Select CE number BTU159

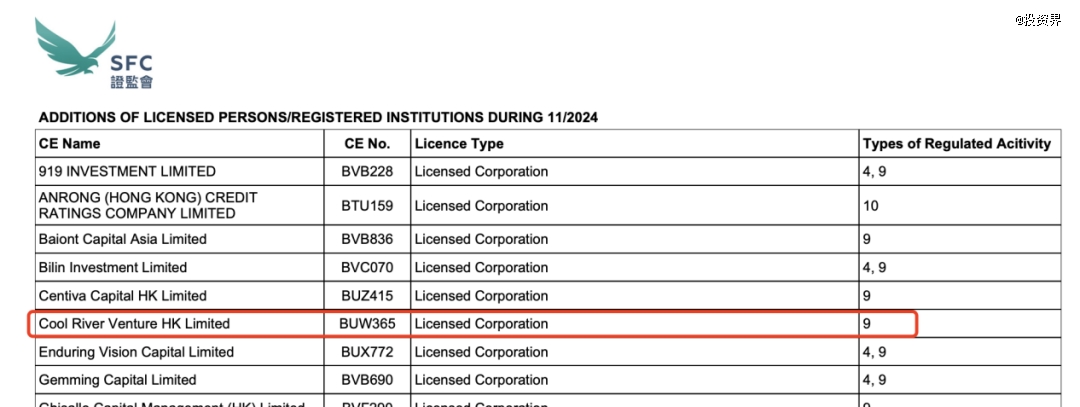pos(367,206)
